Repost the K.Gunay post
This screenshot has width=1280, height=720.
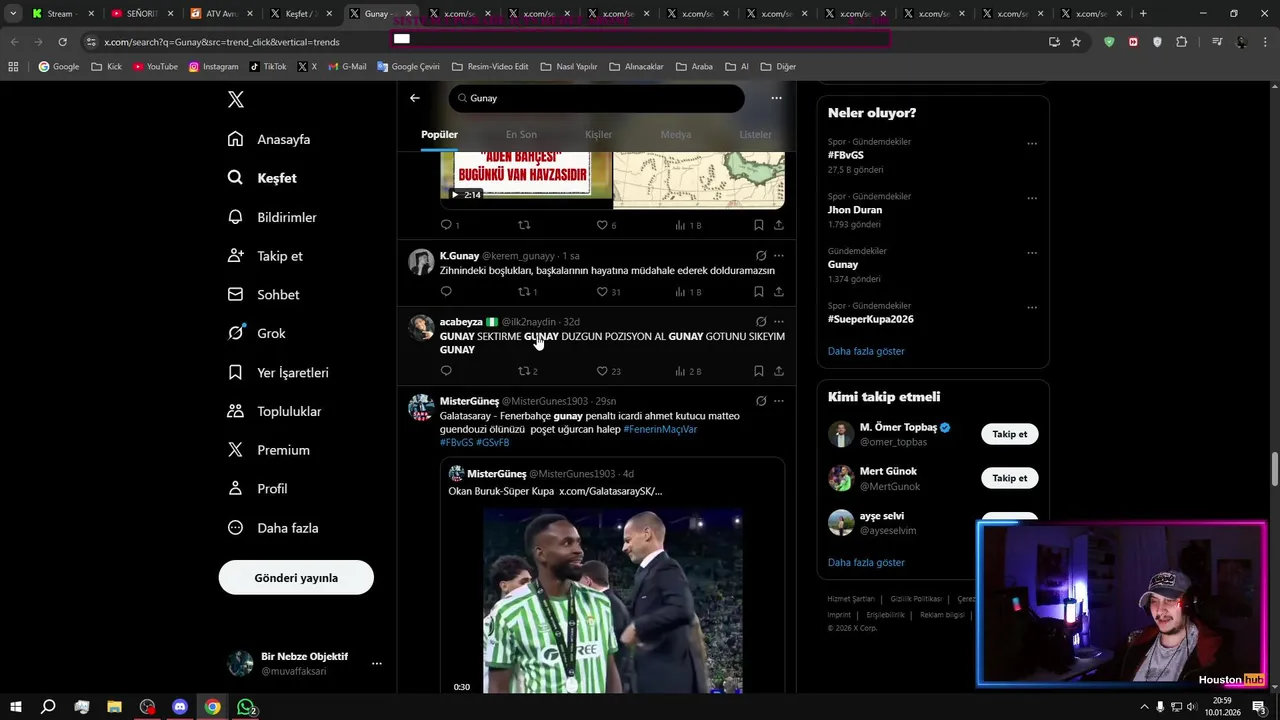pyautogui.click(x=523, y=292)
